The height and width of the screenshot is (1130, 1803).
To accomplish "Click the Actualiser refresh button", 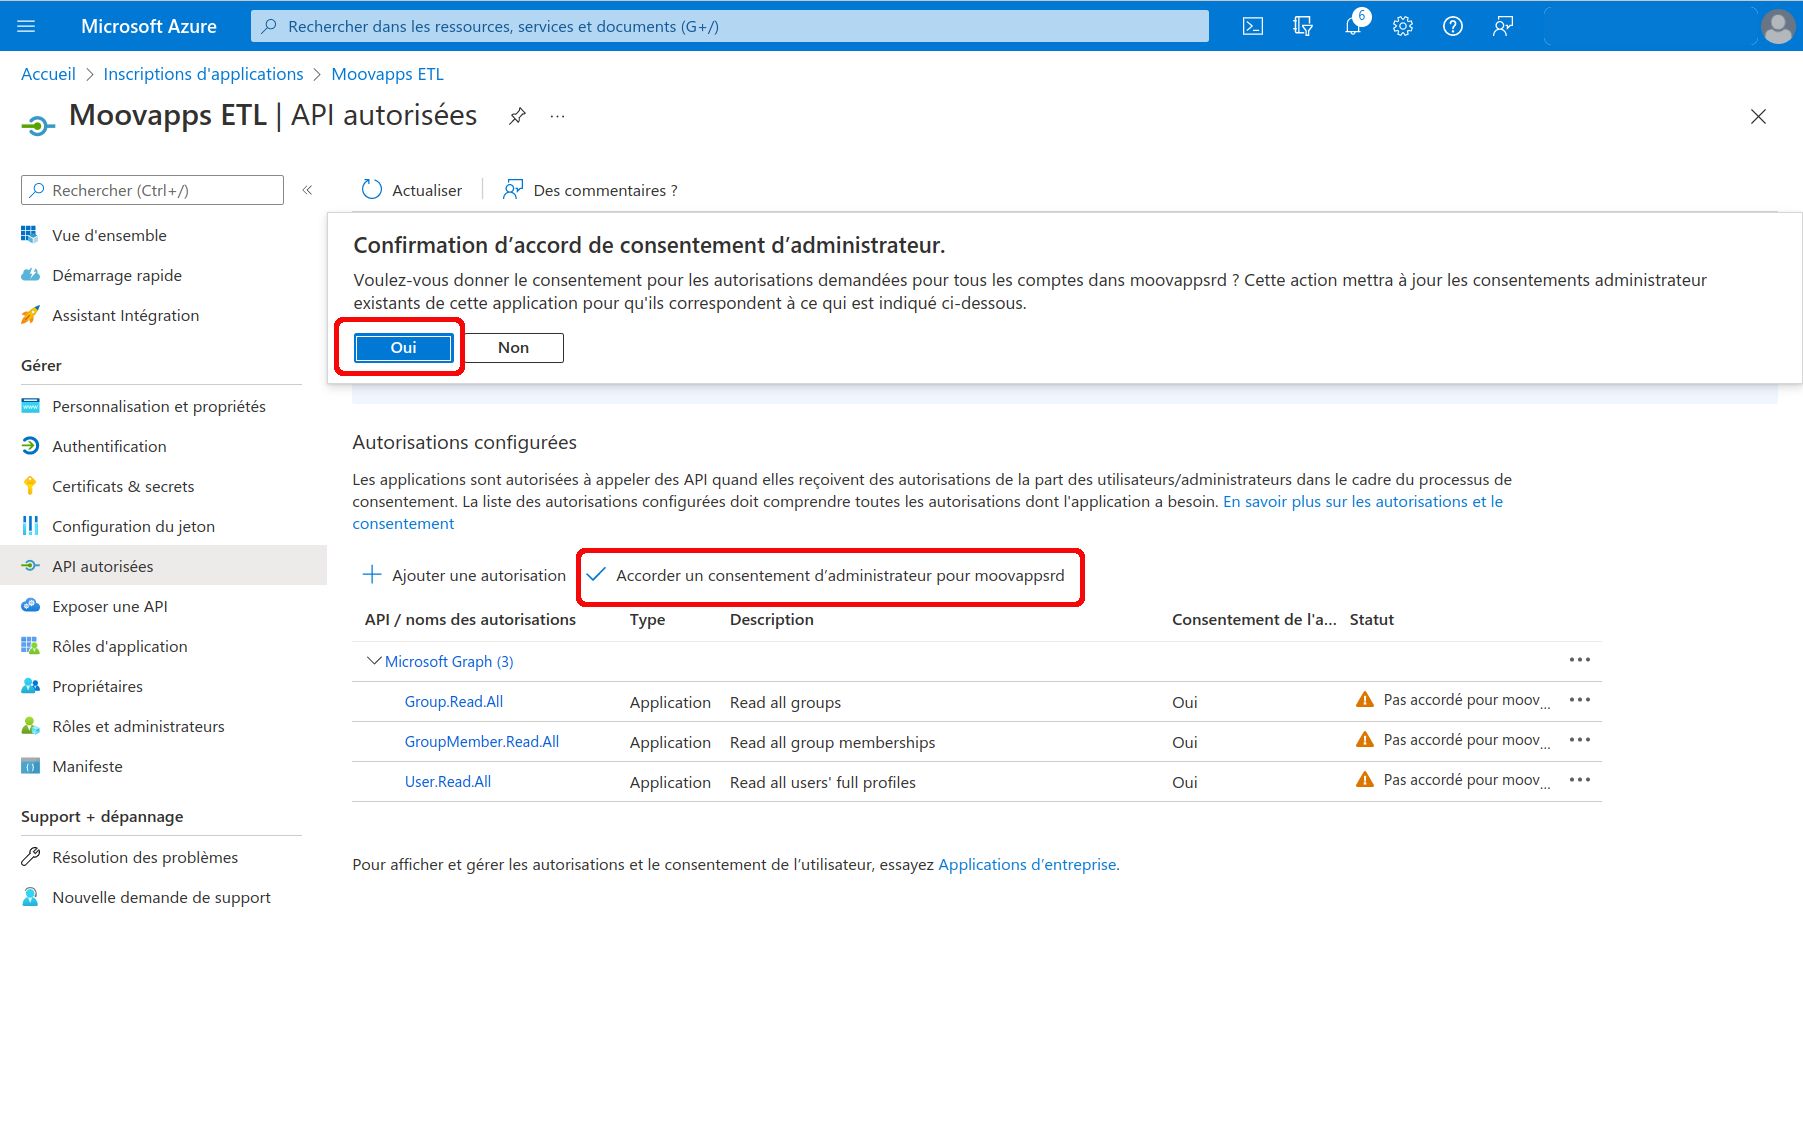I will click(x=412, y=190).
